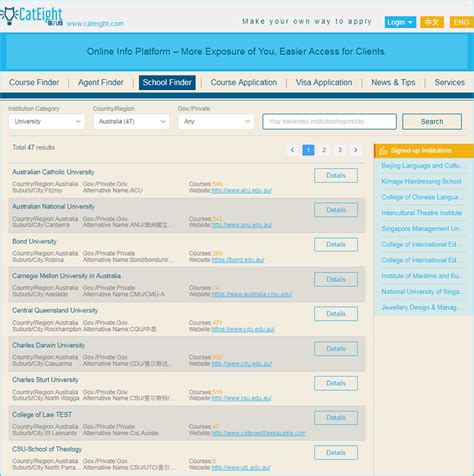
Task: Open the Agent Finder tab
Action: [101, 82]
